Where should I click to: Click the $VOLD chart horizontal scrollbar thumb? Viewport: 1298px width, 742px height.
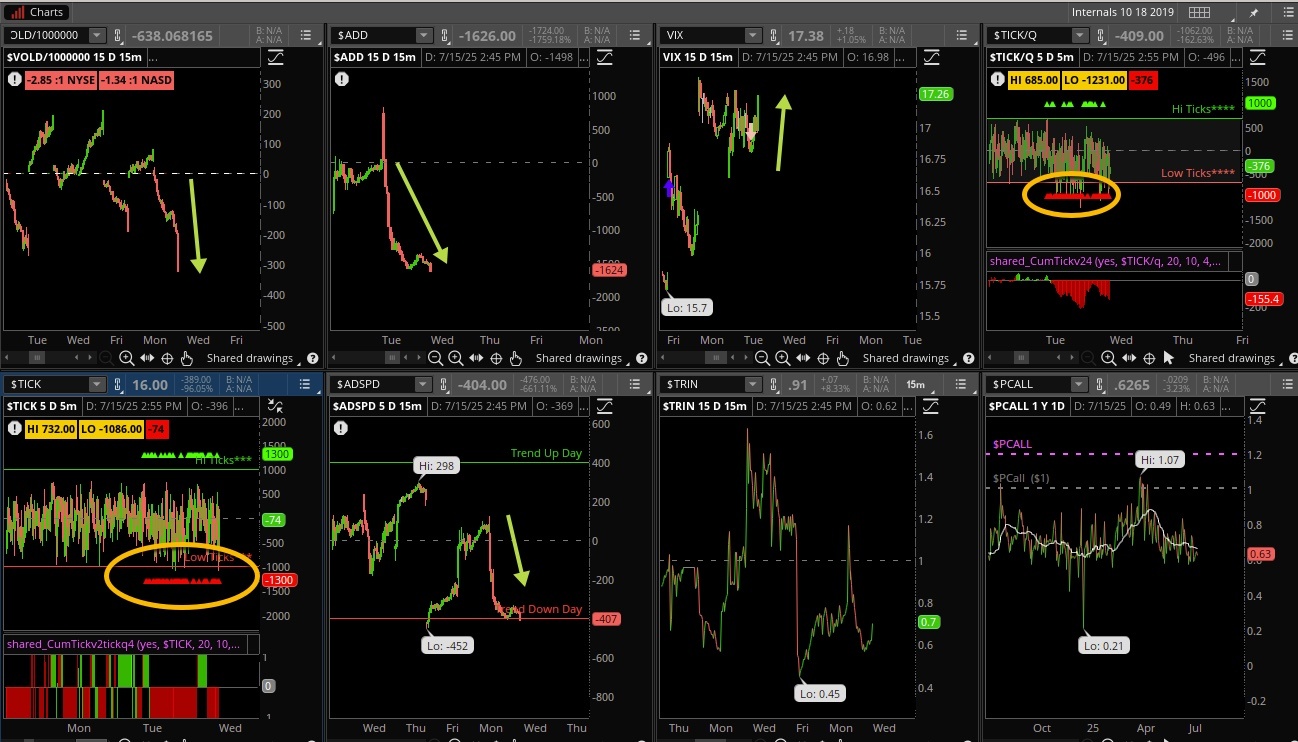37,358
